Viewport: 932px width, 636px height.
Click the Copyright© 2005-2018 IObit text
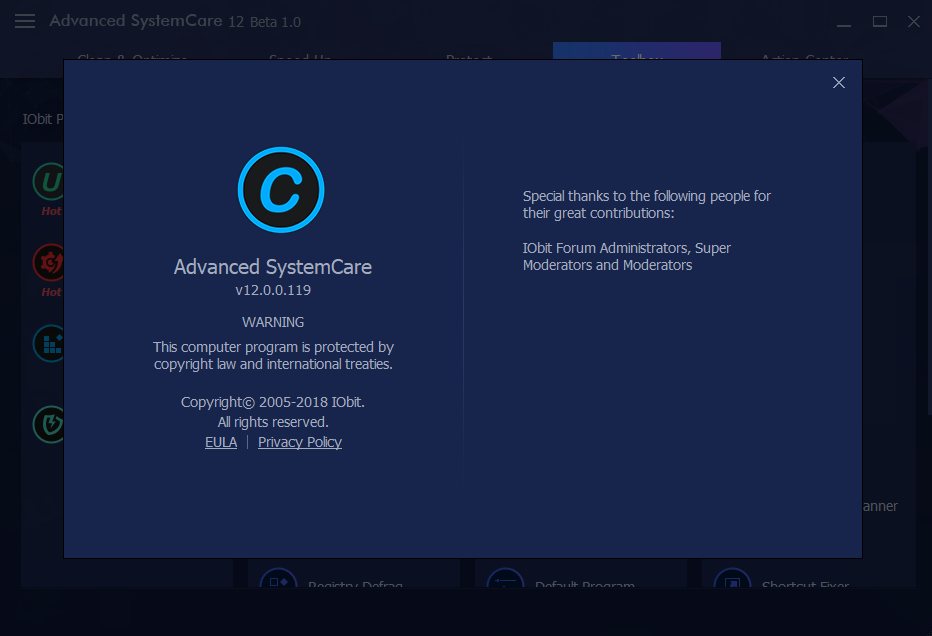tap(273, 402)
